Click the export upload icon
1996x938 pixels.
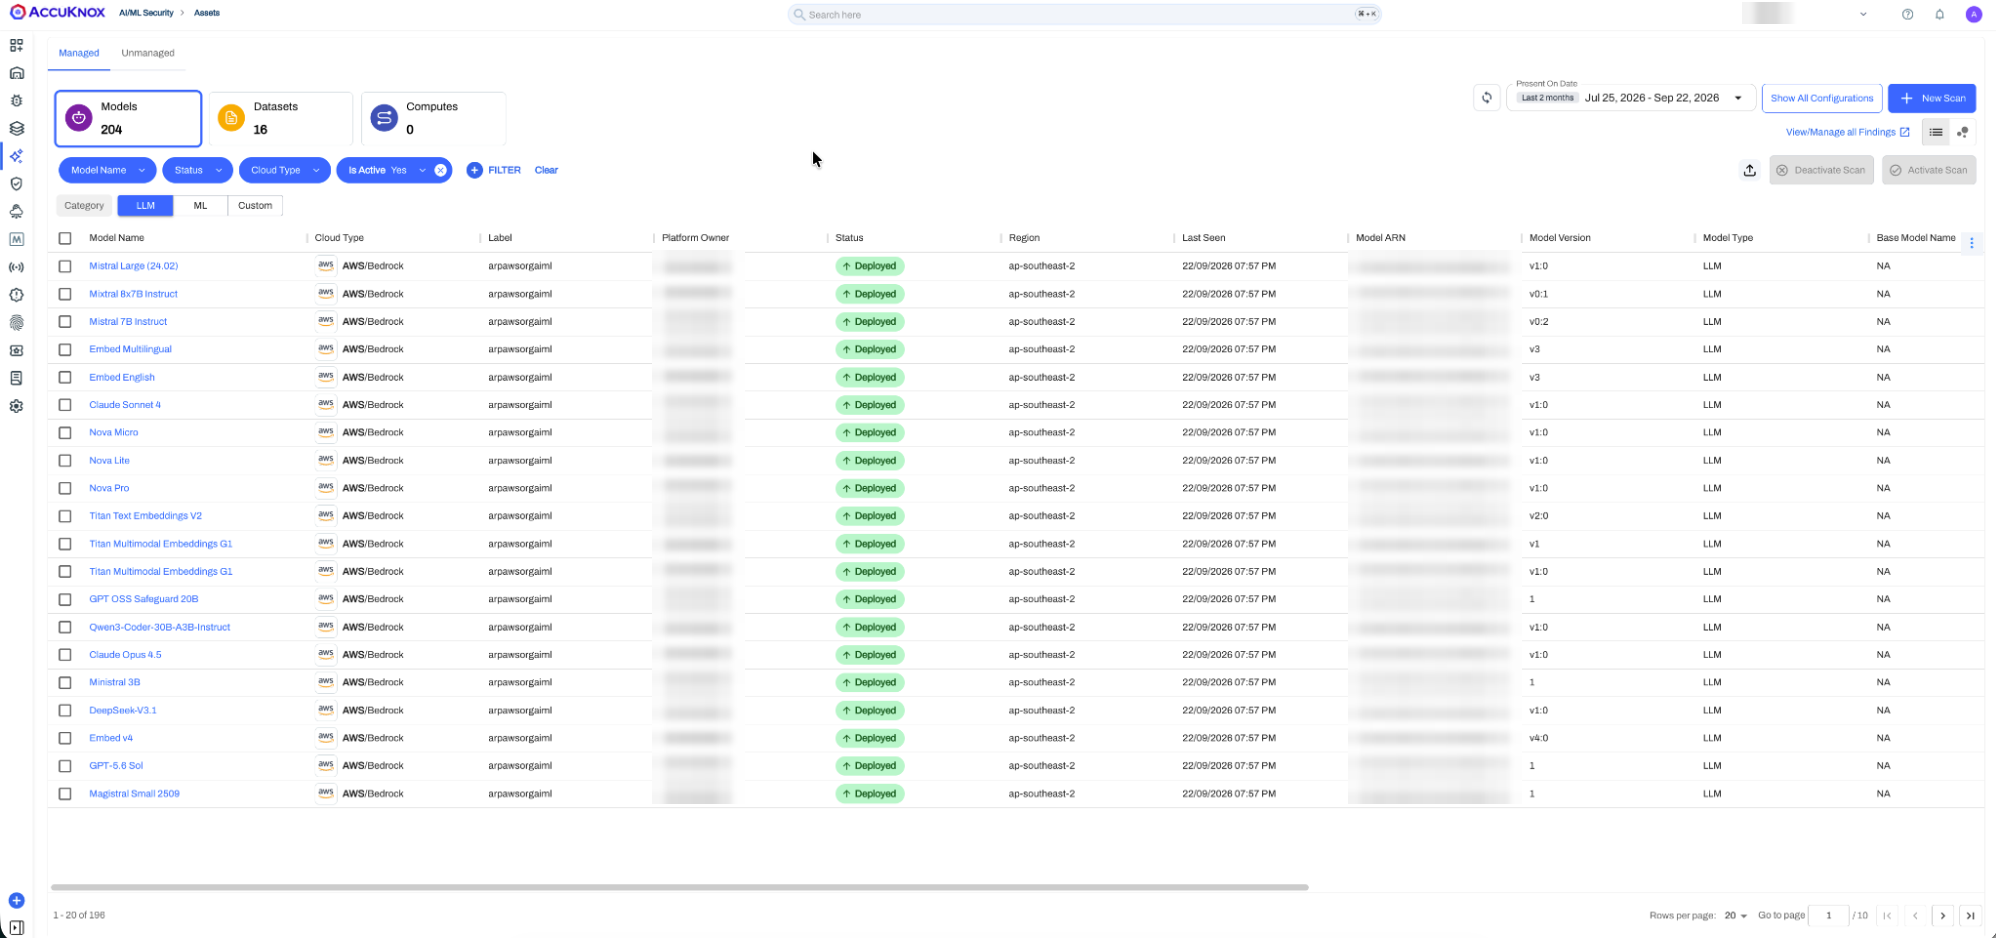[1749, 170]
